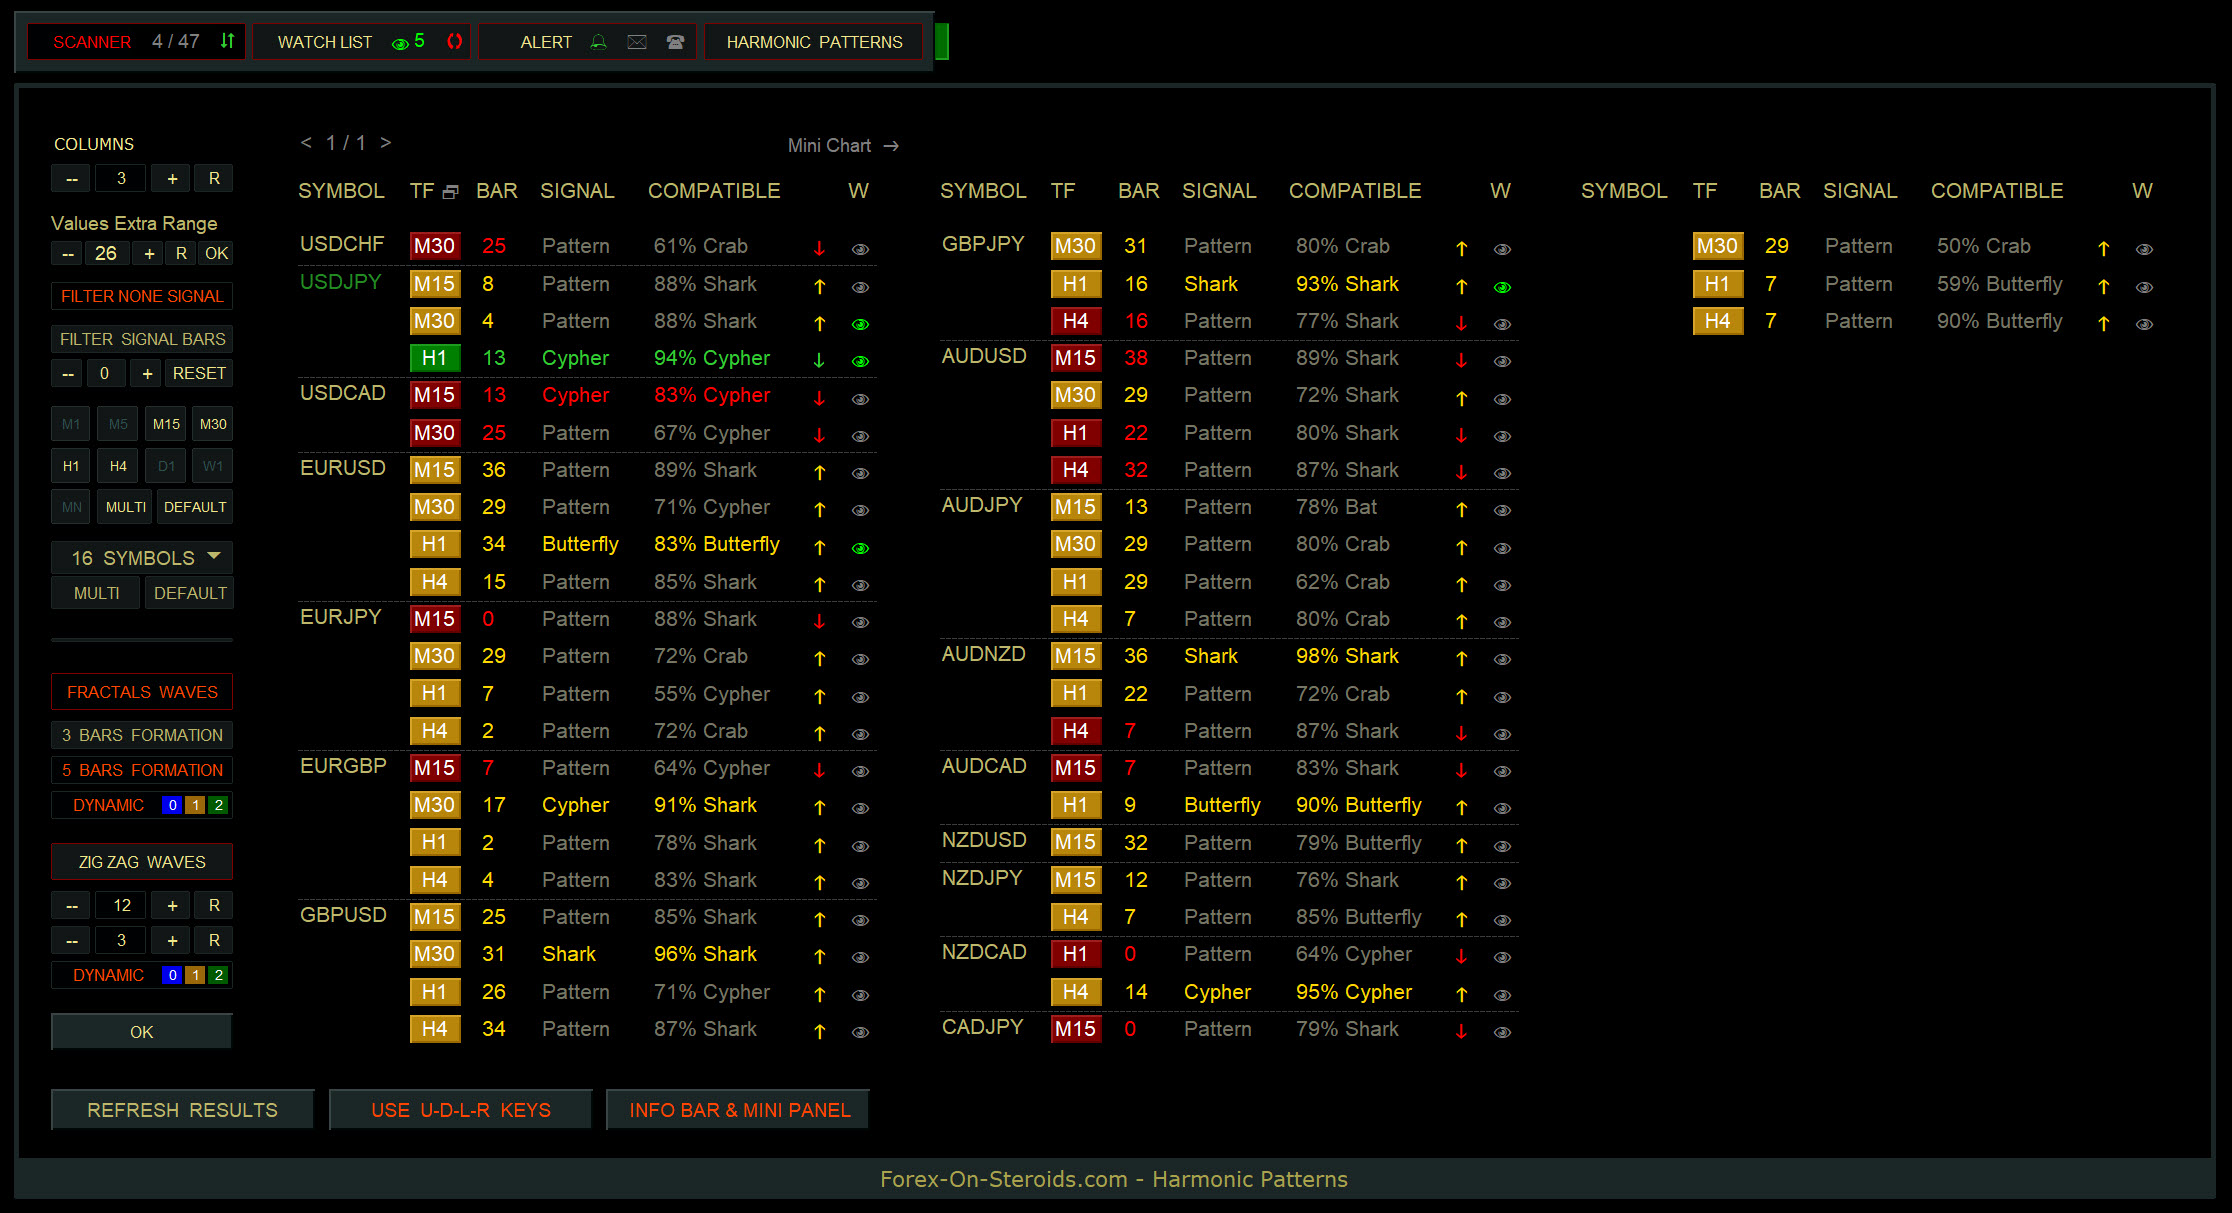The width and height of the screenshot is (2232, 1213).
Task: Click the Mini Chart arrow
Action: tap(892, 146)
